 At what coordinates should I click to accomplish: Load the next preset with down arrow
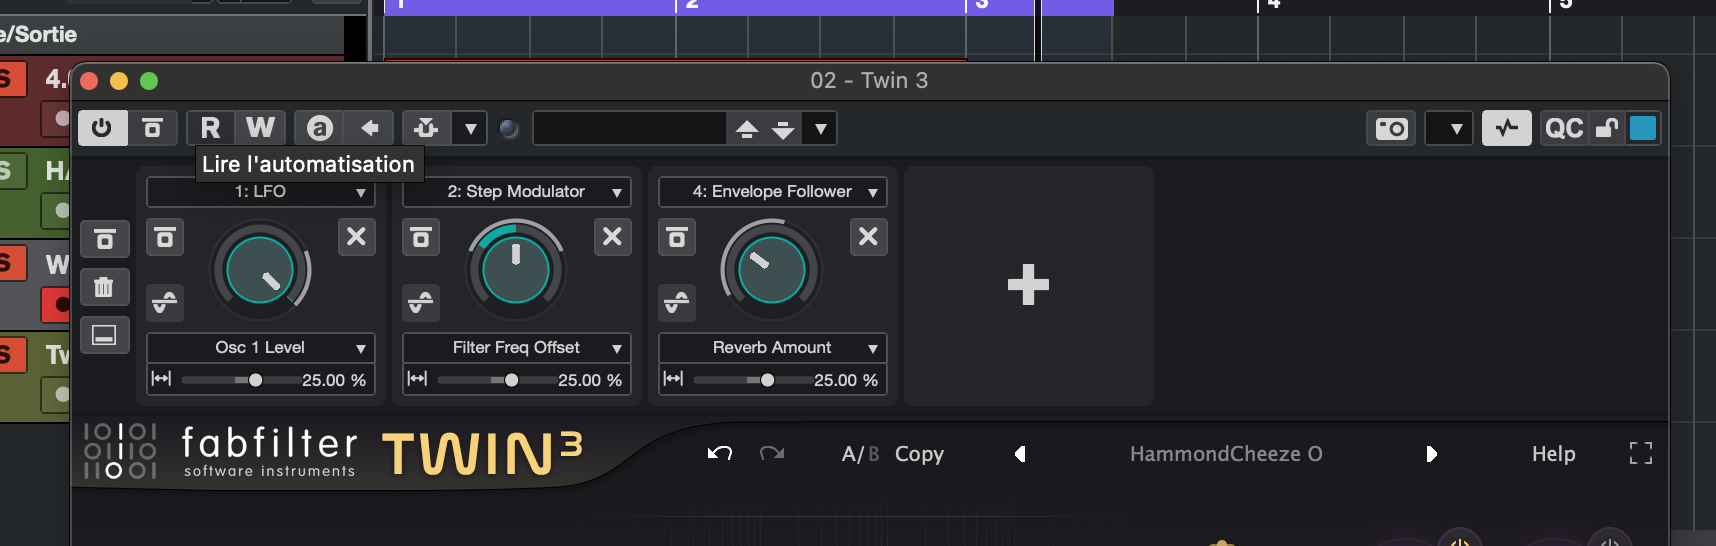pyautogui.click(x=783, y=128)
